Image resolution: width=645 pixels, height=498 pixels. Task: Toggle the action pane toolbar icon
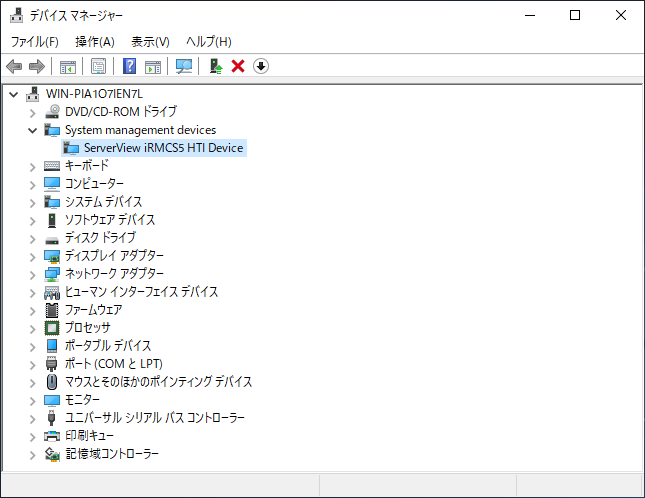click(153, 66)
